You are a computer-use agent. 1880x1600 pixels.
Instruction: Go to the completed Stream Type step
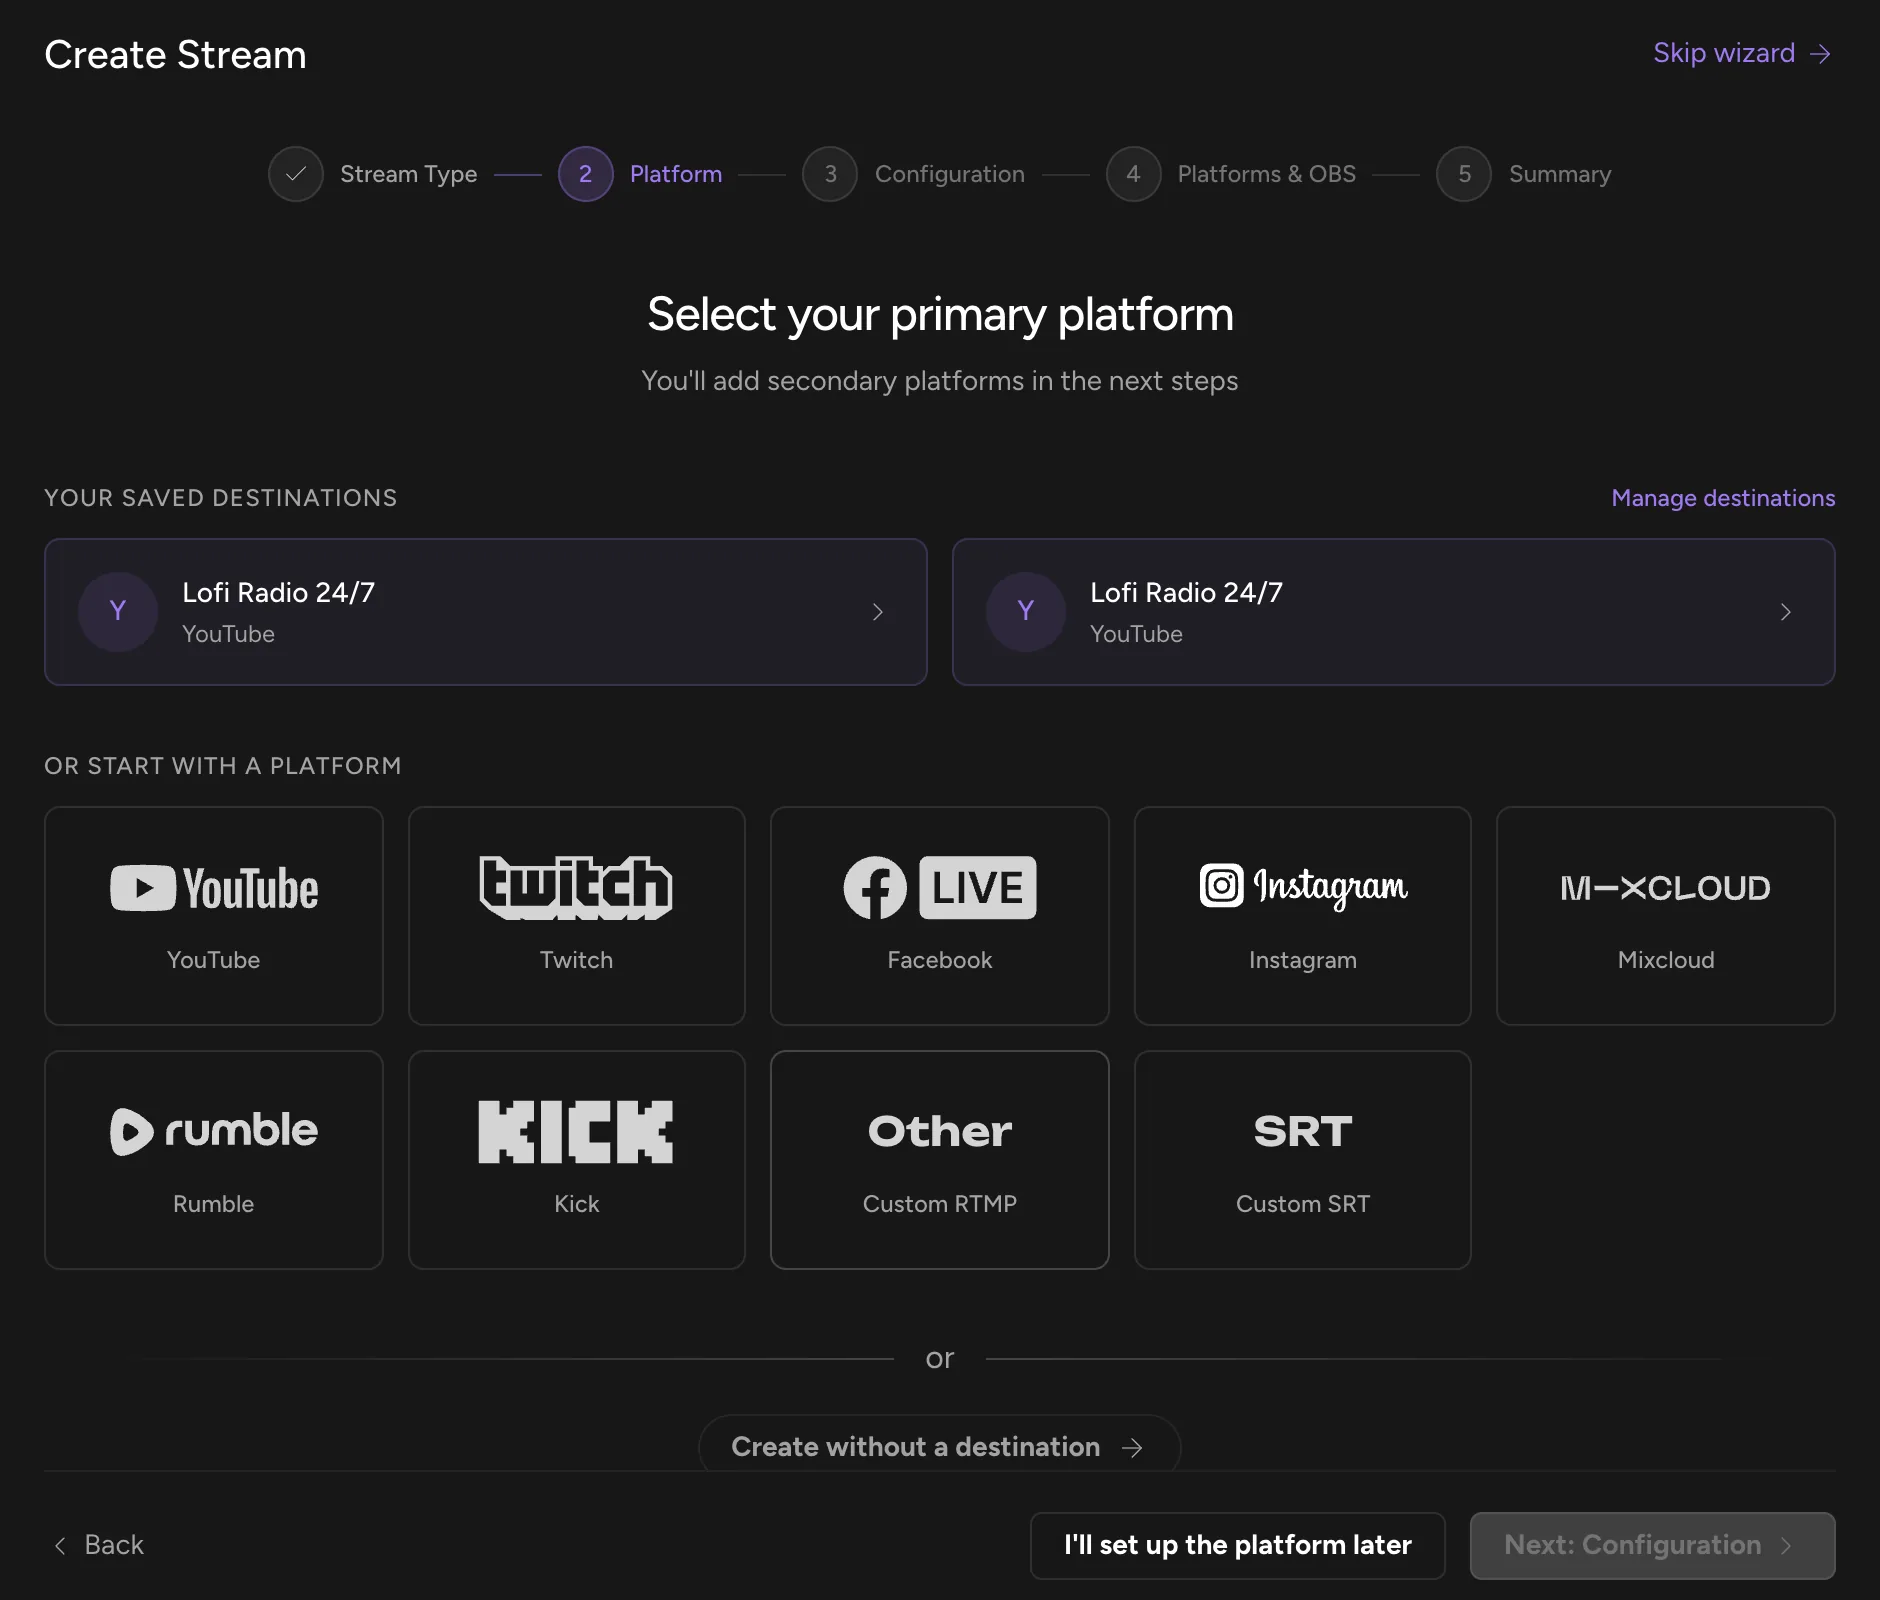point(373,174)
